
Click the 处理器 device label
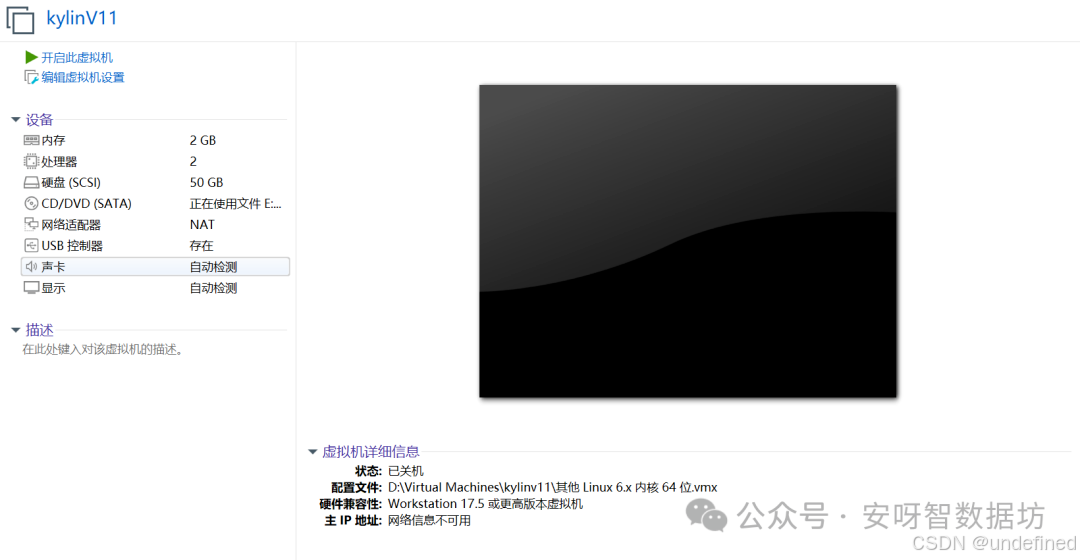tap(59, 162)
